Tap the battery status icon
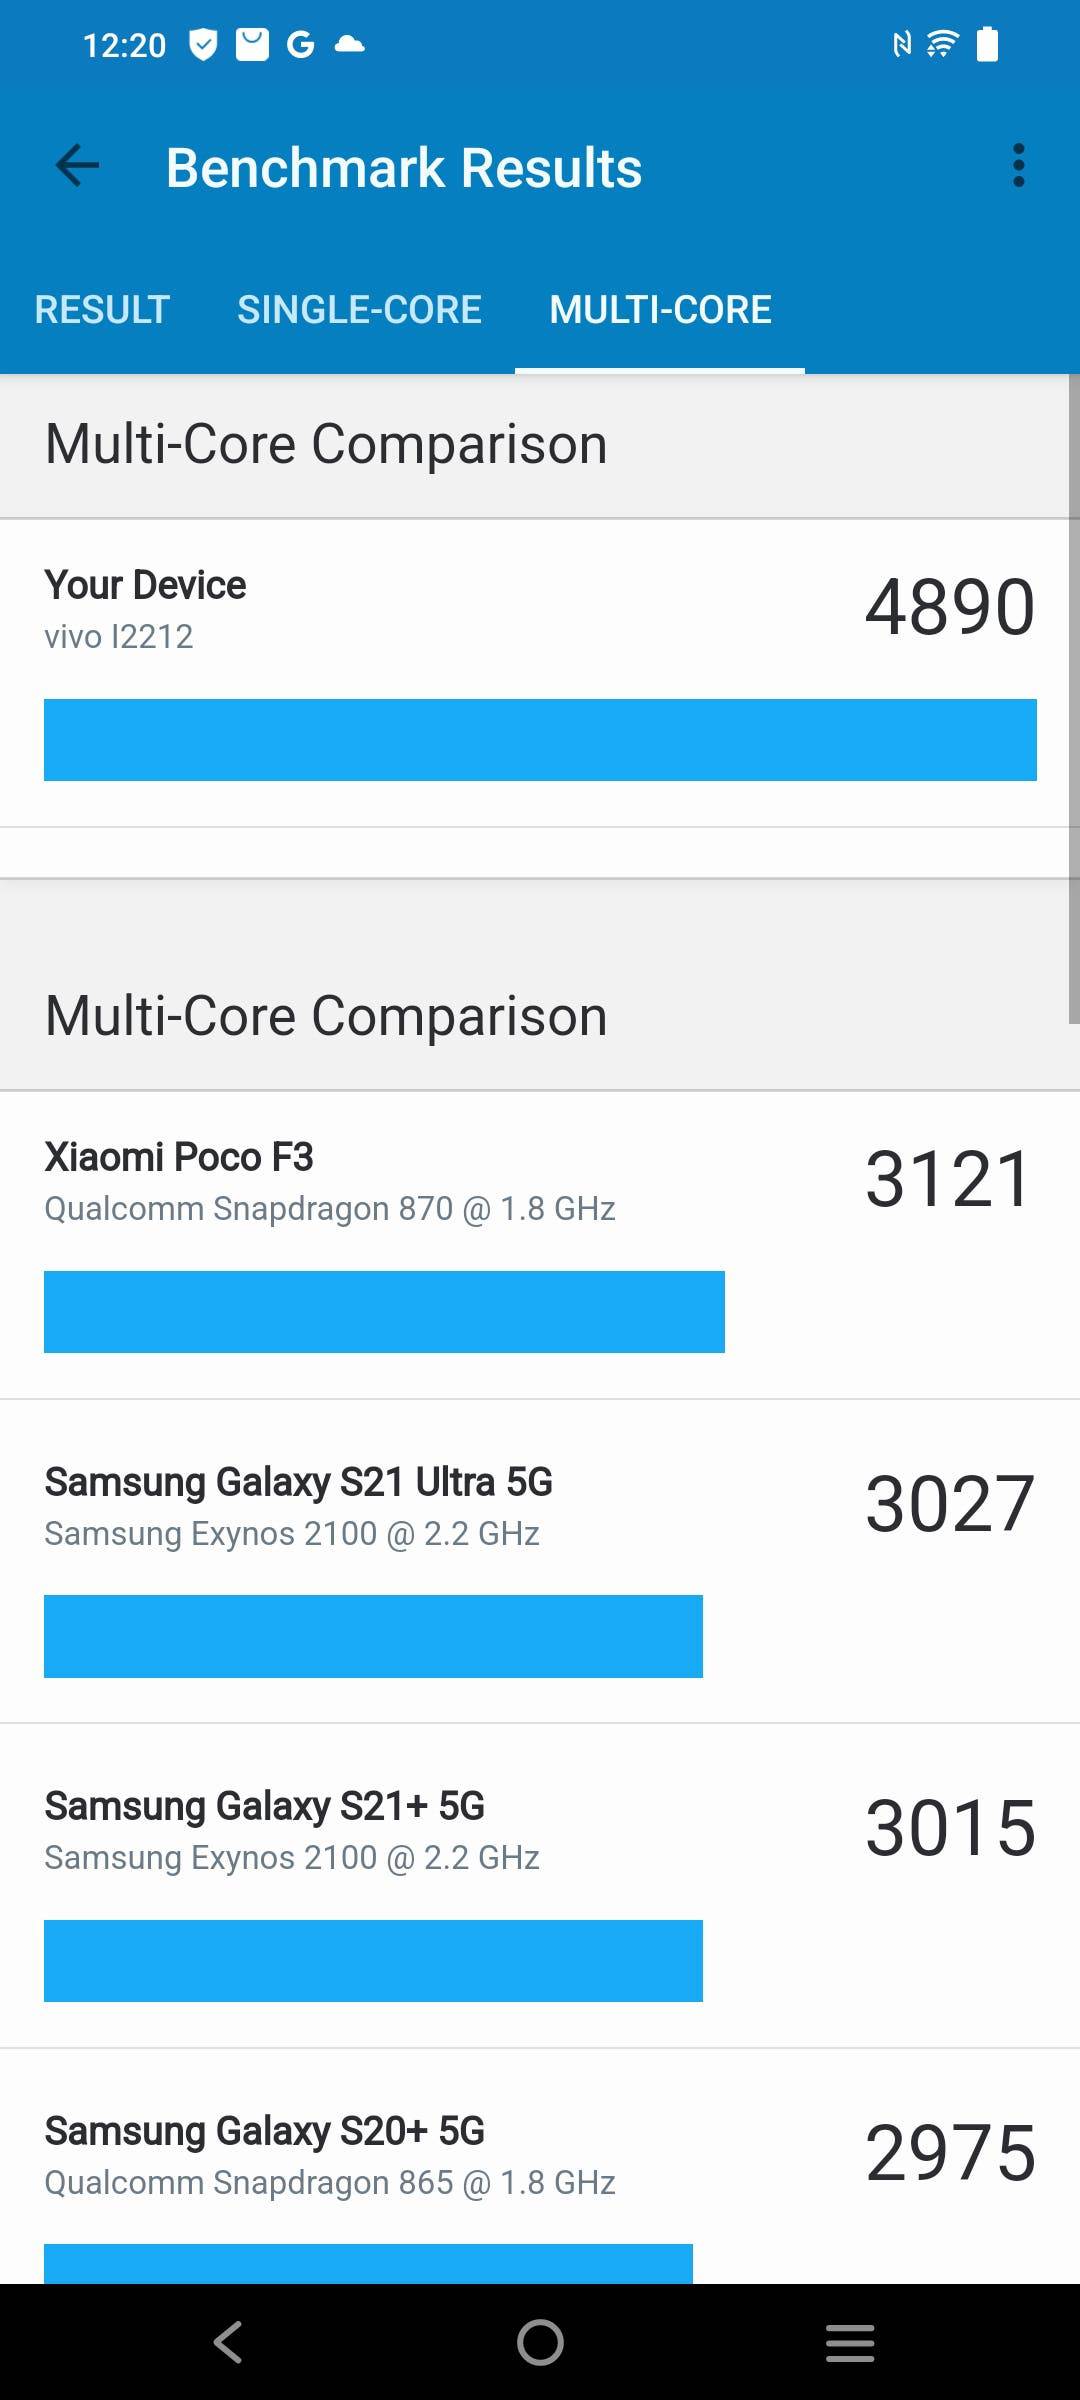This screenshot has width=1080, height=2400. click(x=987, y=44)
